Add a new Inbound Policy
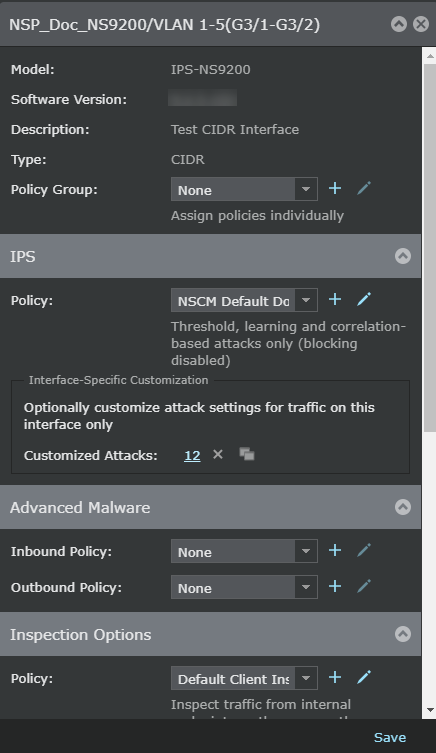This screenshot has height=753, width=436. pos(335,550)
